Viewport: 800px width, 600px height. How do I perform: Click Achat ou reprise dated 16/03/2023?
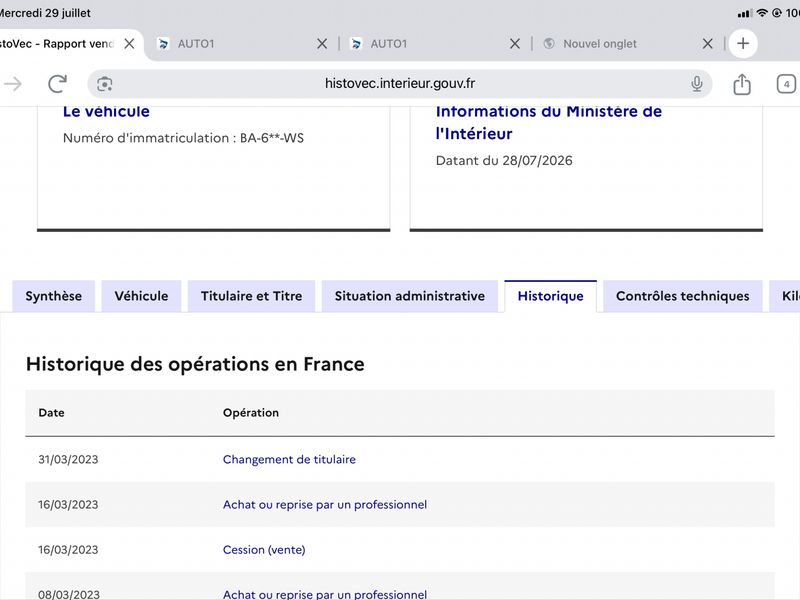click(325, 505)
